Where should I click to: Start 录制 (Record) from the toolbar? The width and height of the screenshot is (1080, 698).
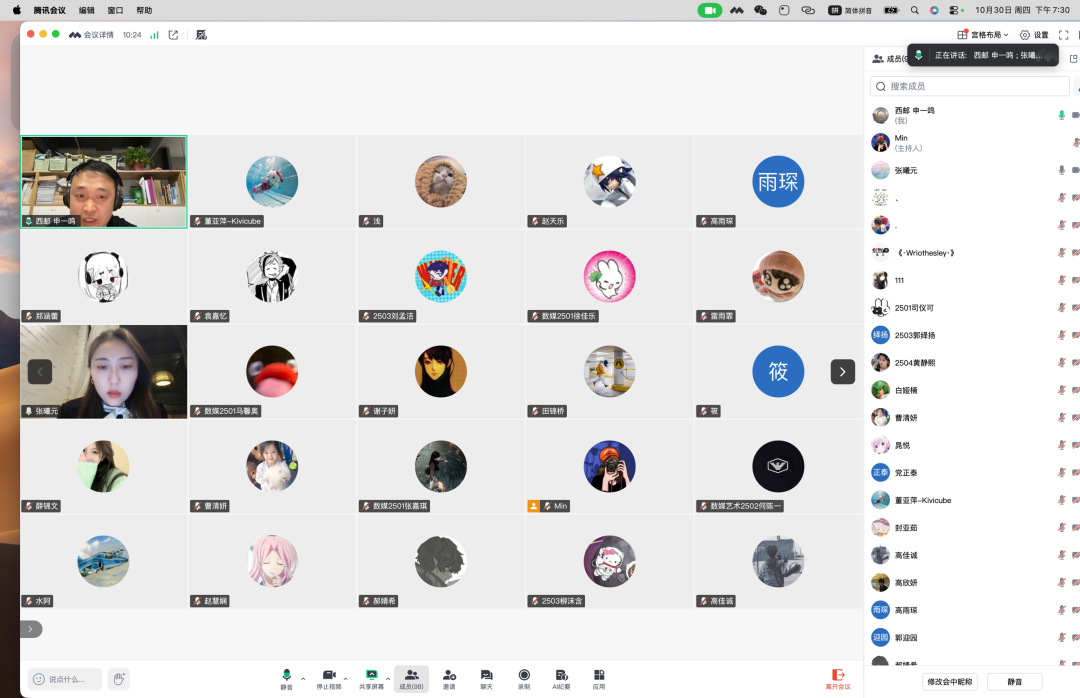524,679
